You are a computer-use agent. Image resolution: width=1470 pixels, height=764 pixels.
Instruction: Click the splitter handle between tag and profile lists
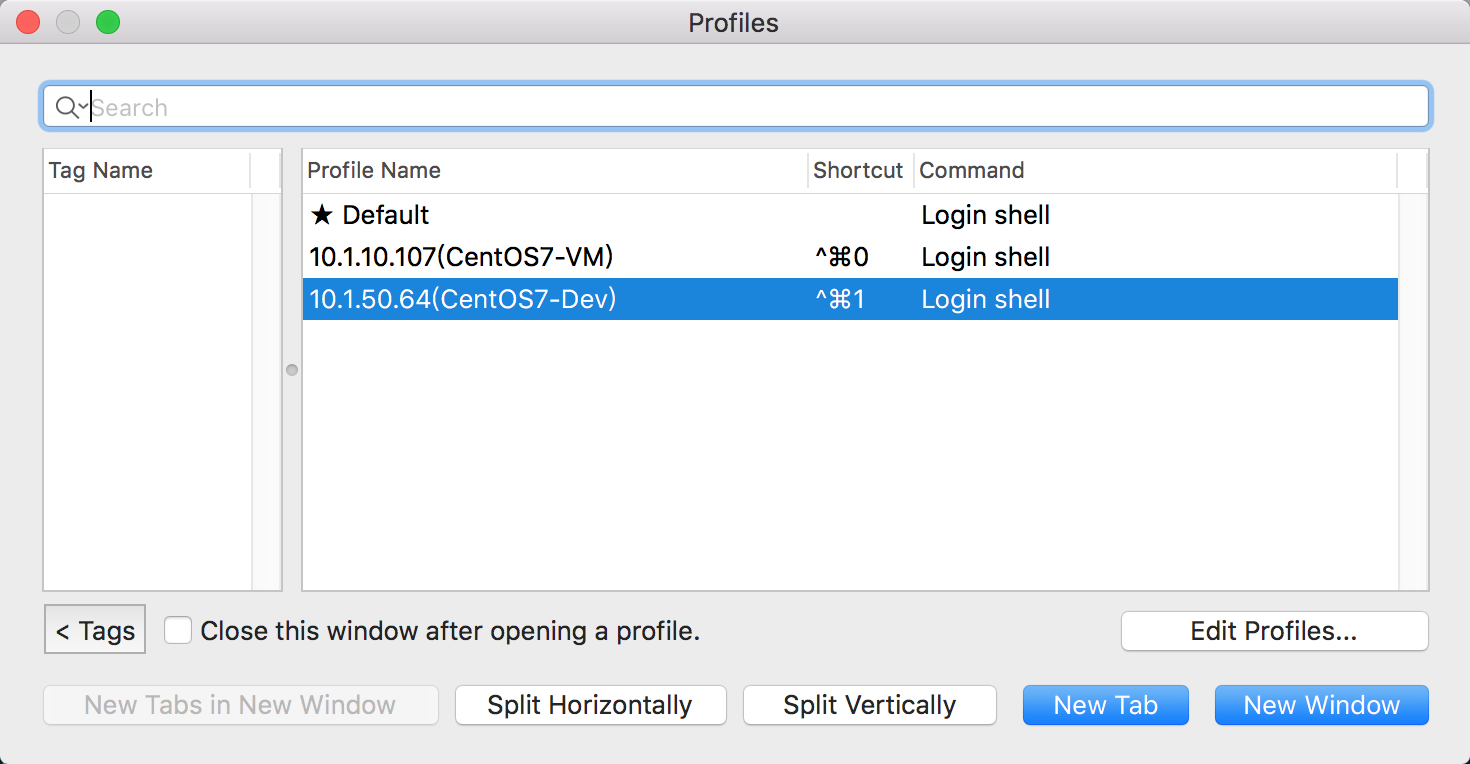pos(292,370)
